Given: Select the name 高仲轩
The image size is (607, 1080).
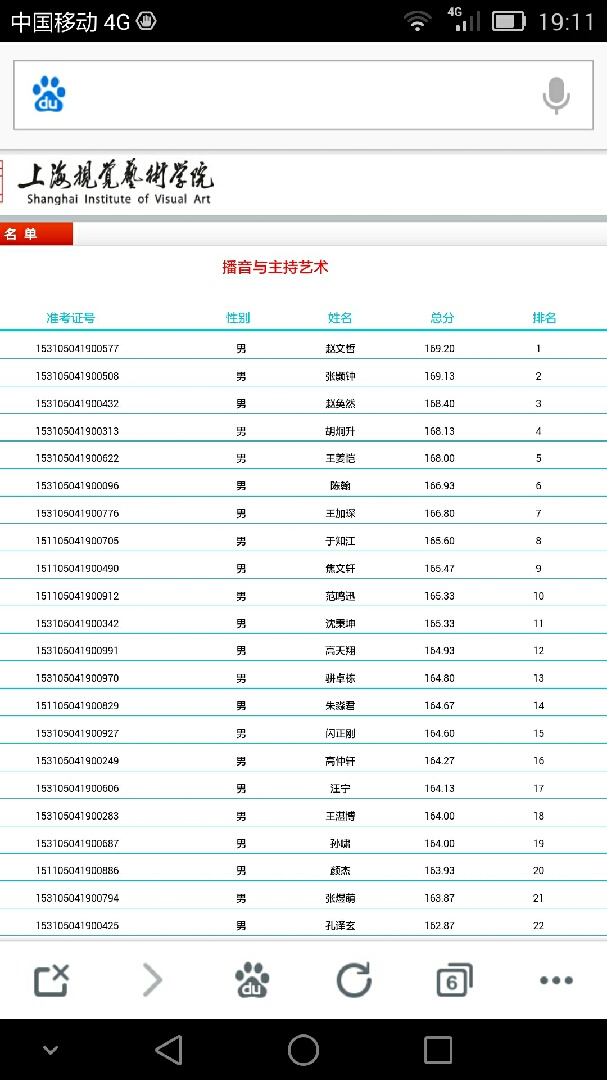Looking at the screenshot, I should pos(340,760).
